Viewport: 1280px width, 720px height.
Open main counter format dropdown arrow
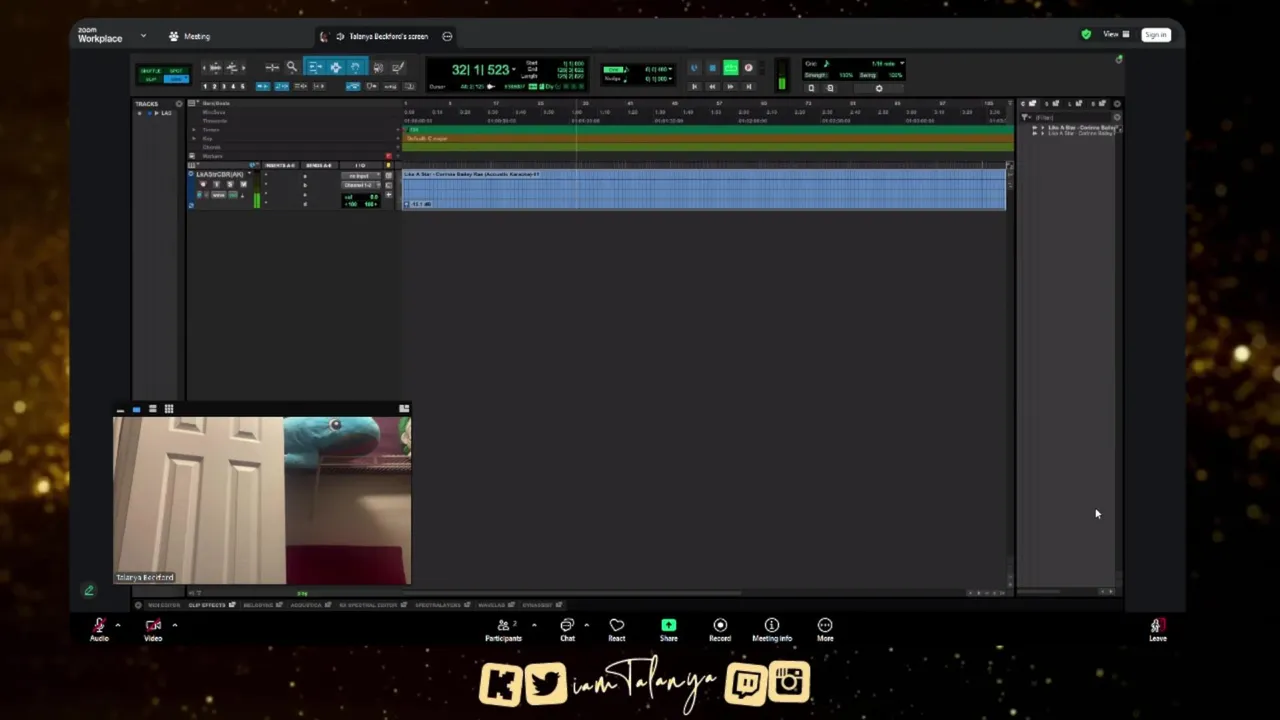515,70
